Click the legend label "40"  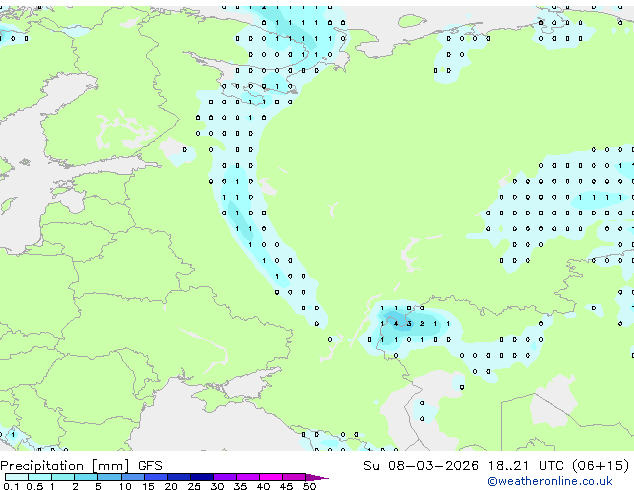tap(263, 486)
